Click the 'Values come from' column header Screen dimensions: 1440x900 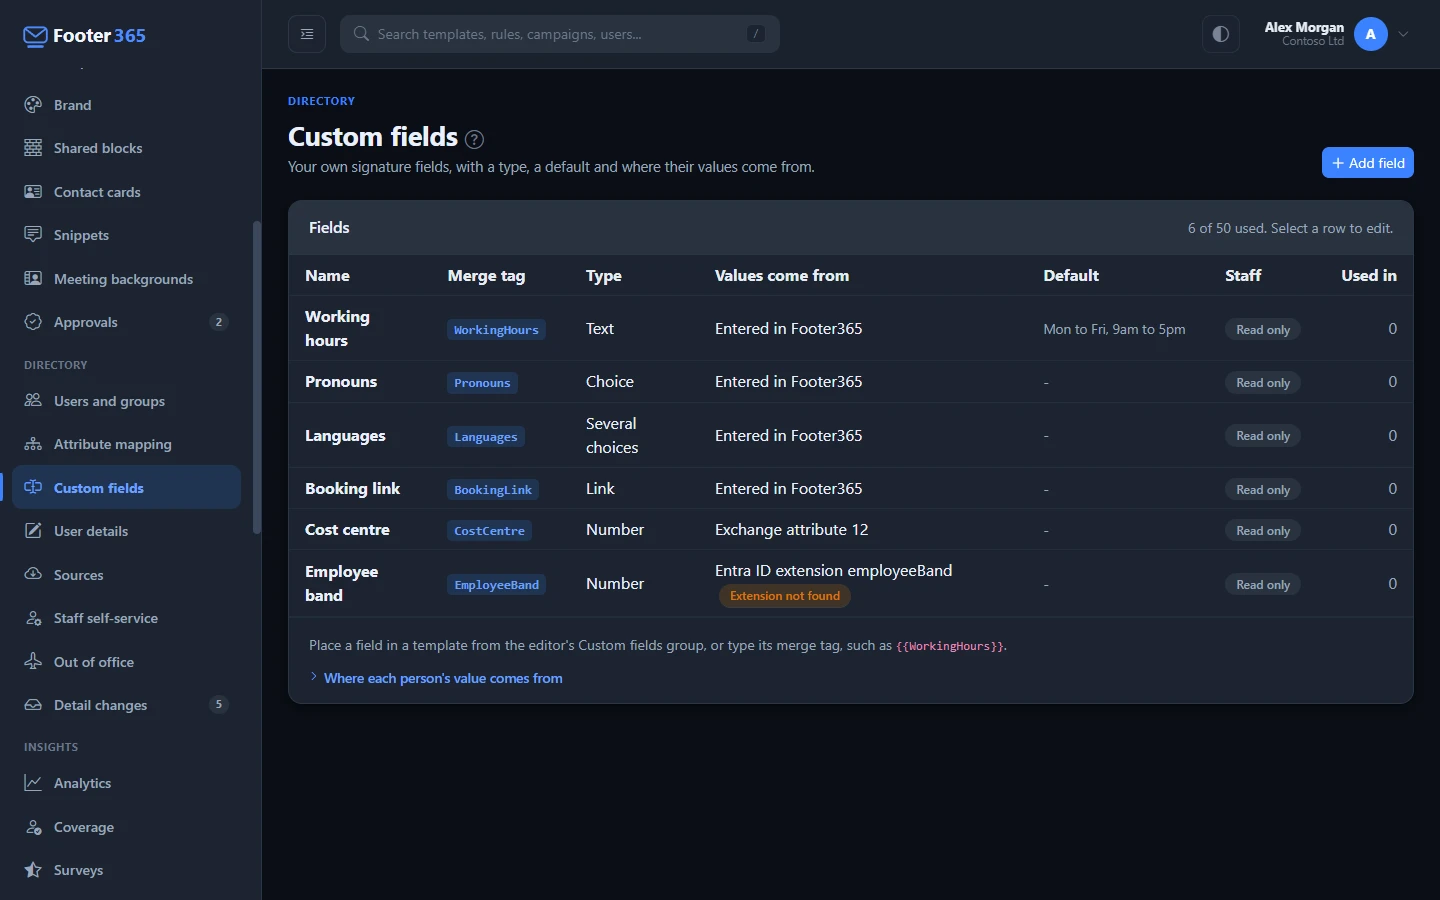[x=782, y=276]
